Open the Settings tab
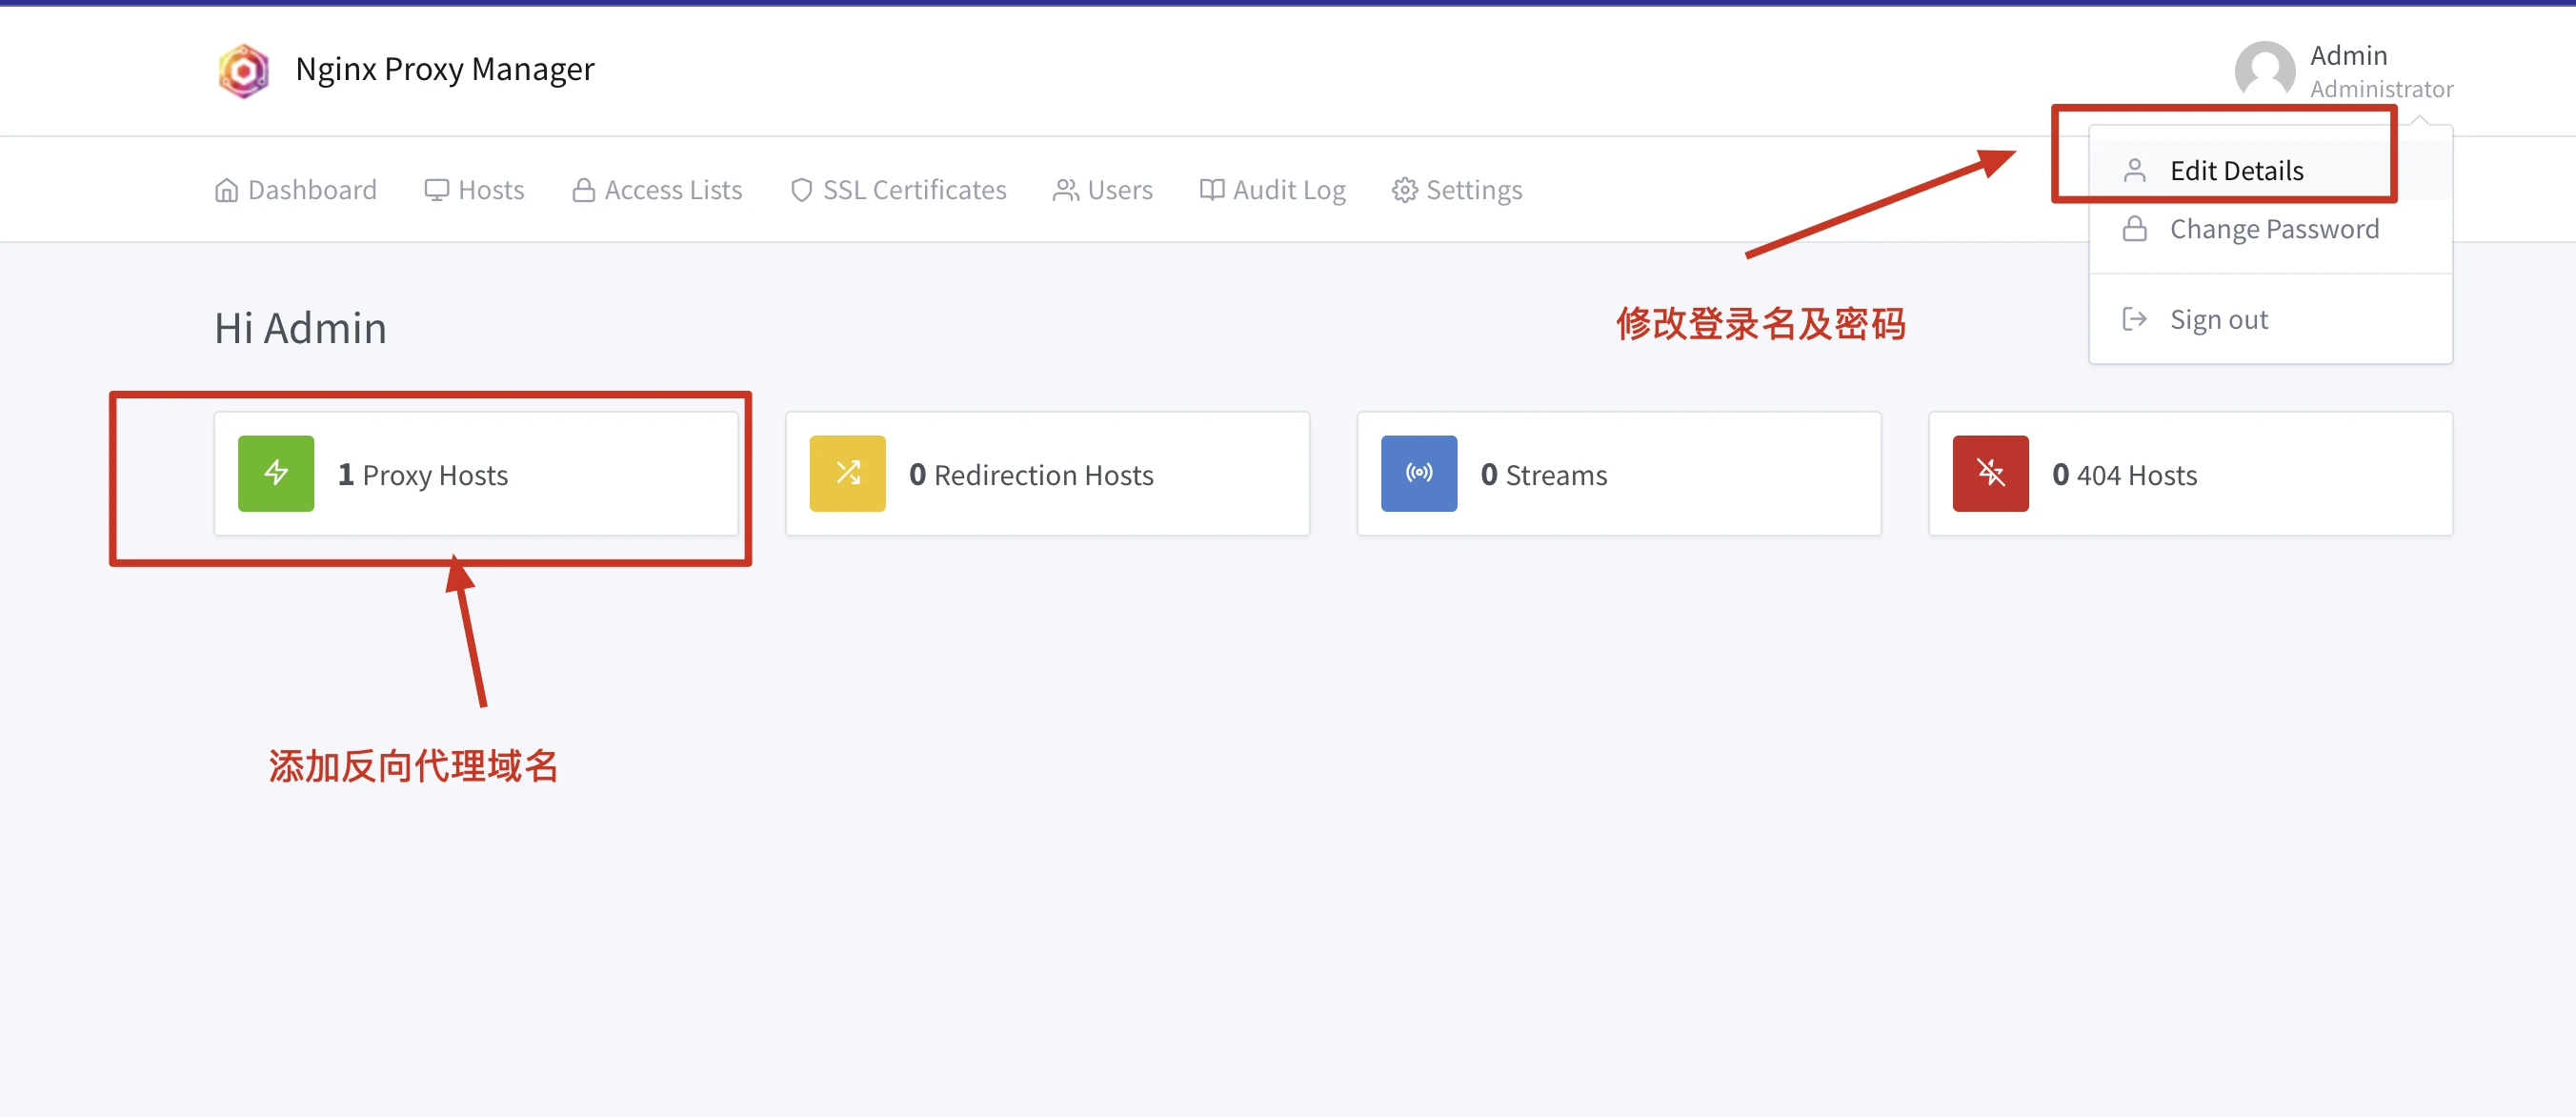2576x1117 pixels. 1456,190
